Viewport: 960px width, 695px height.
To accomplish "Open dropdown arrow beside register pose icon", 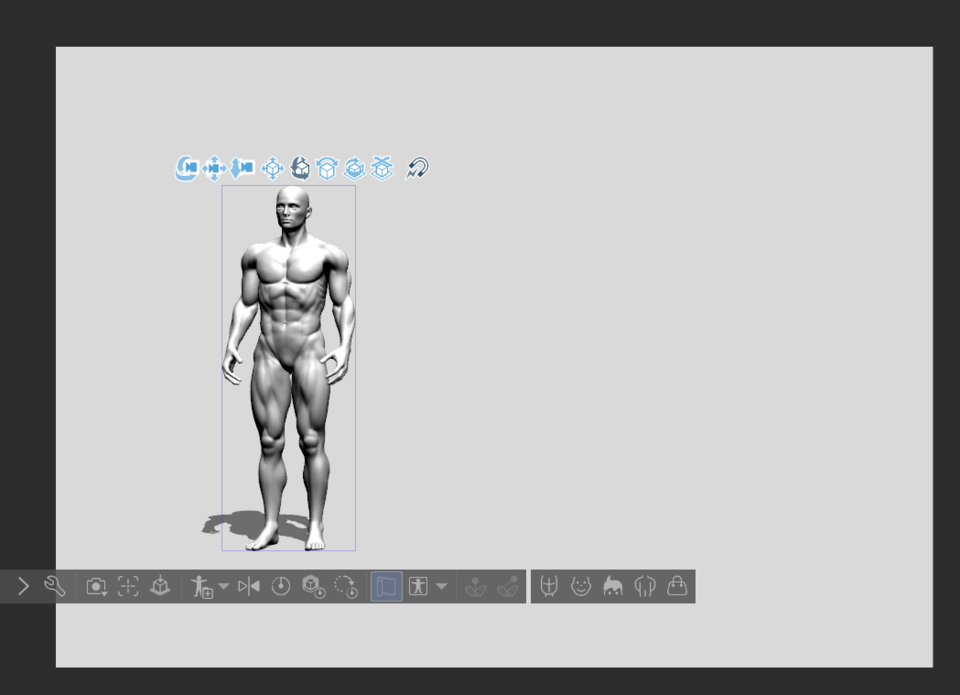I will point(223,587).
